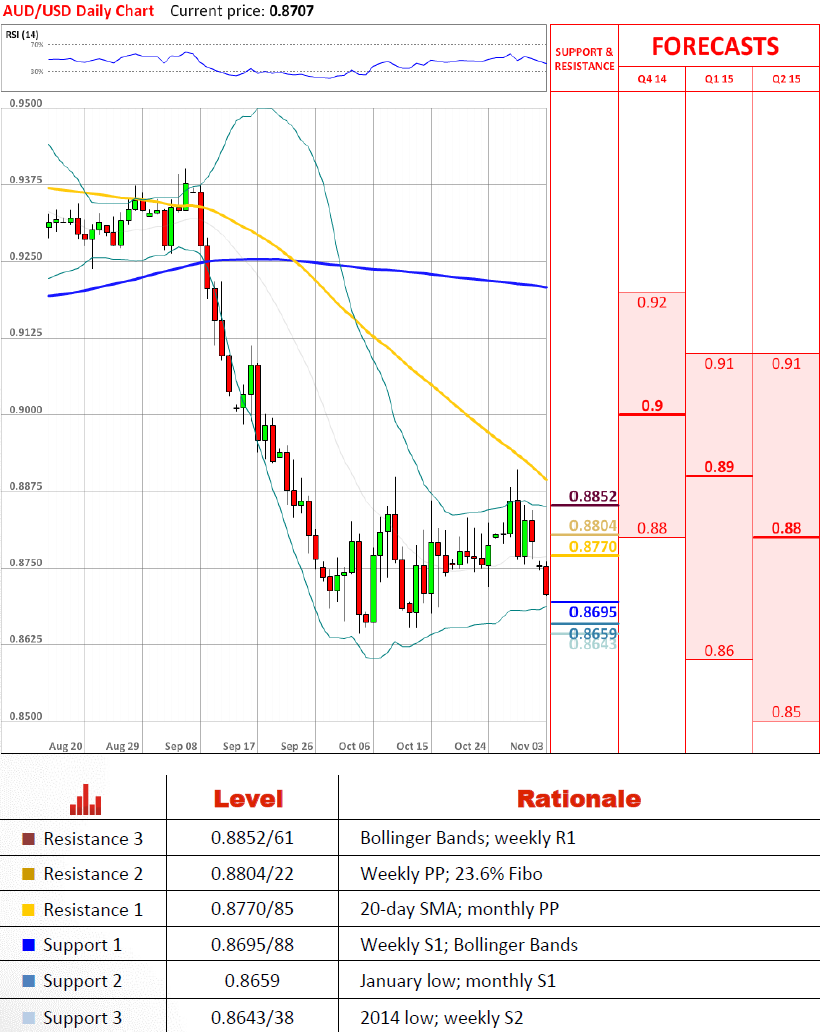820x1032 pixels.
Task: Click the 0.8659 cell in Support 2 row
Action: coord(252,981)
